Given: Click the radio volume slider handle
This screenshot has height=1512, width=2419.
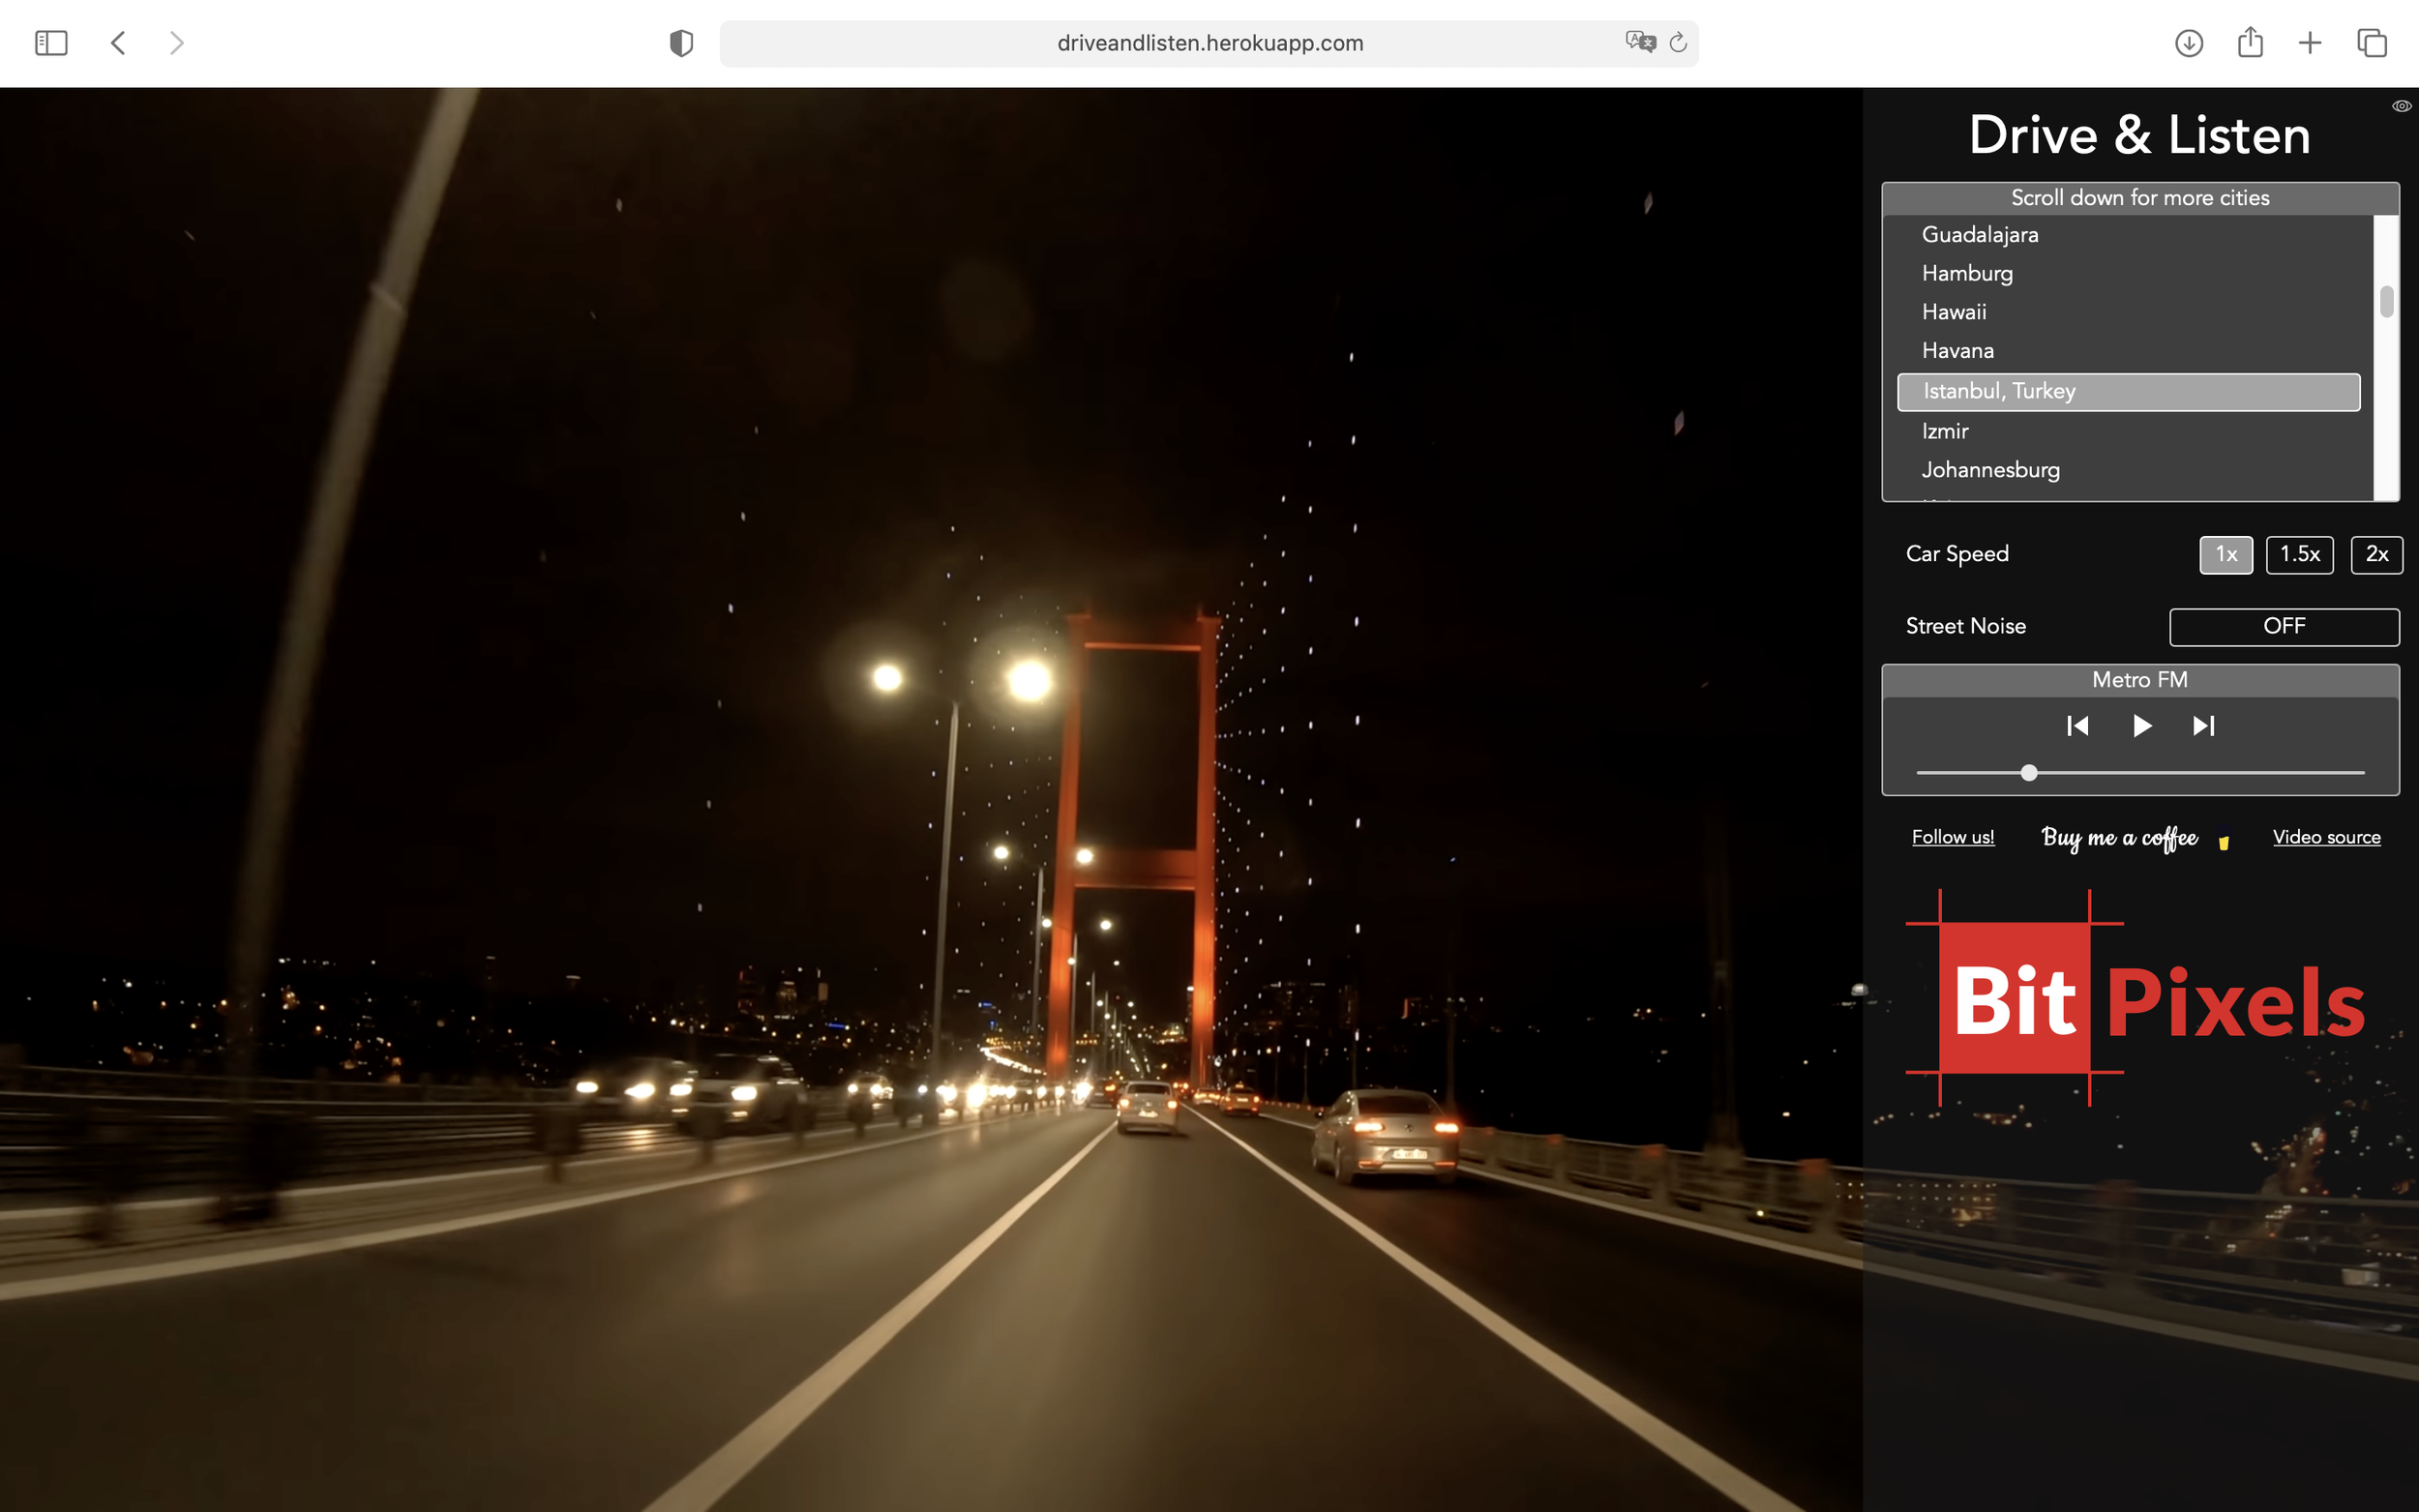Looking at the screenshot, I should click(2029, 773).
